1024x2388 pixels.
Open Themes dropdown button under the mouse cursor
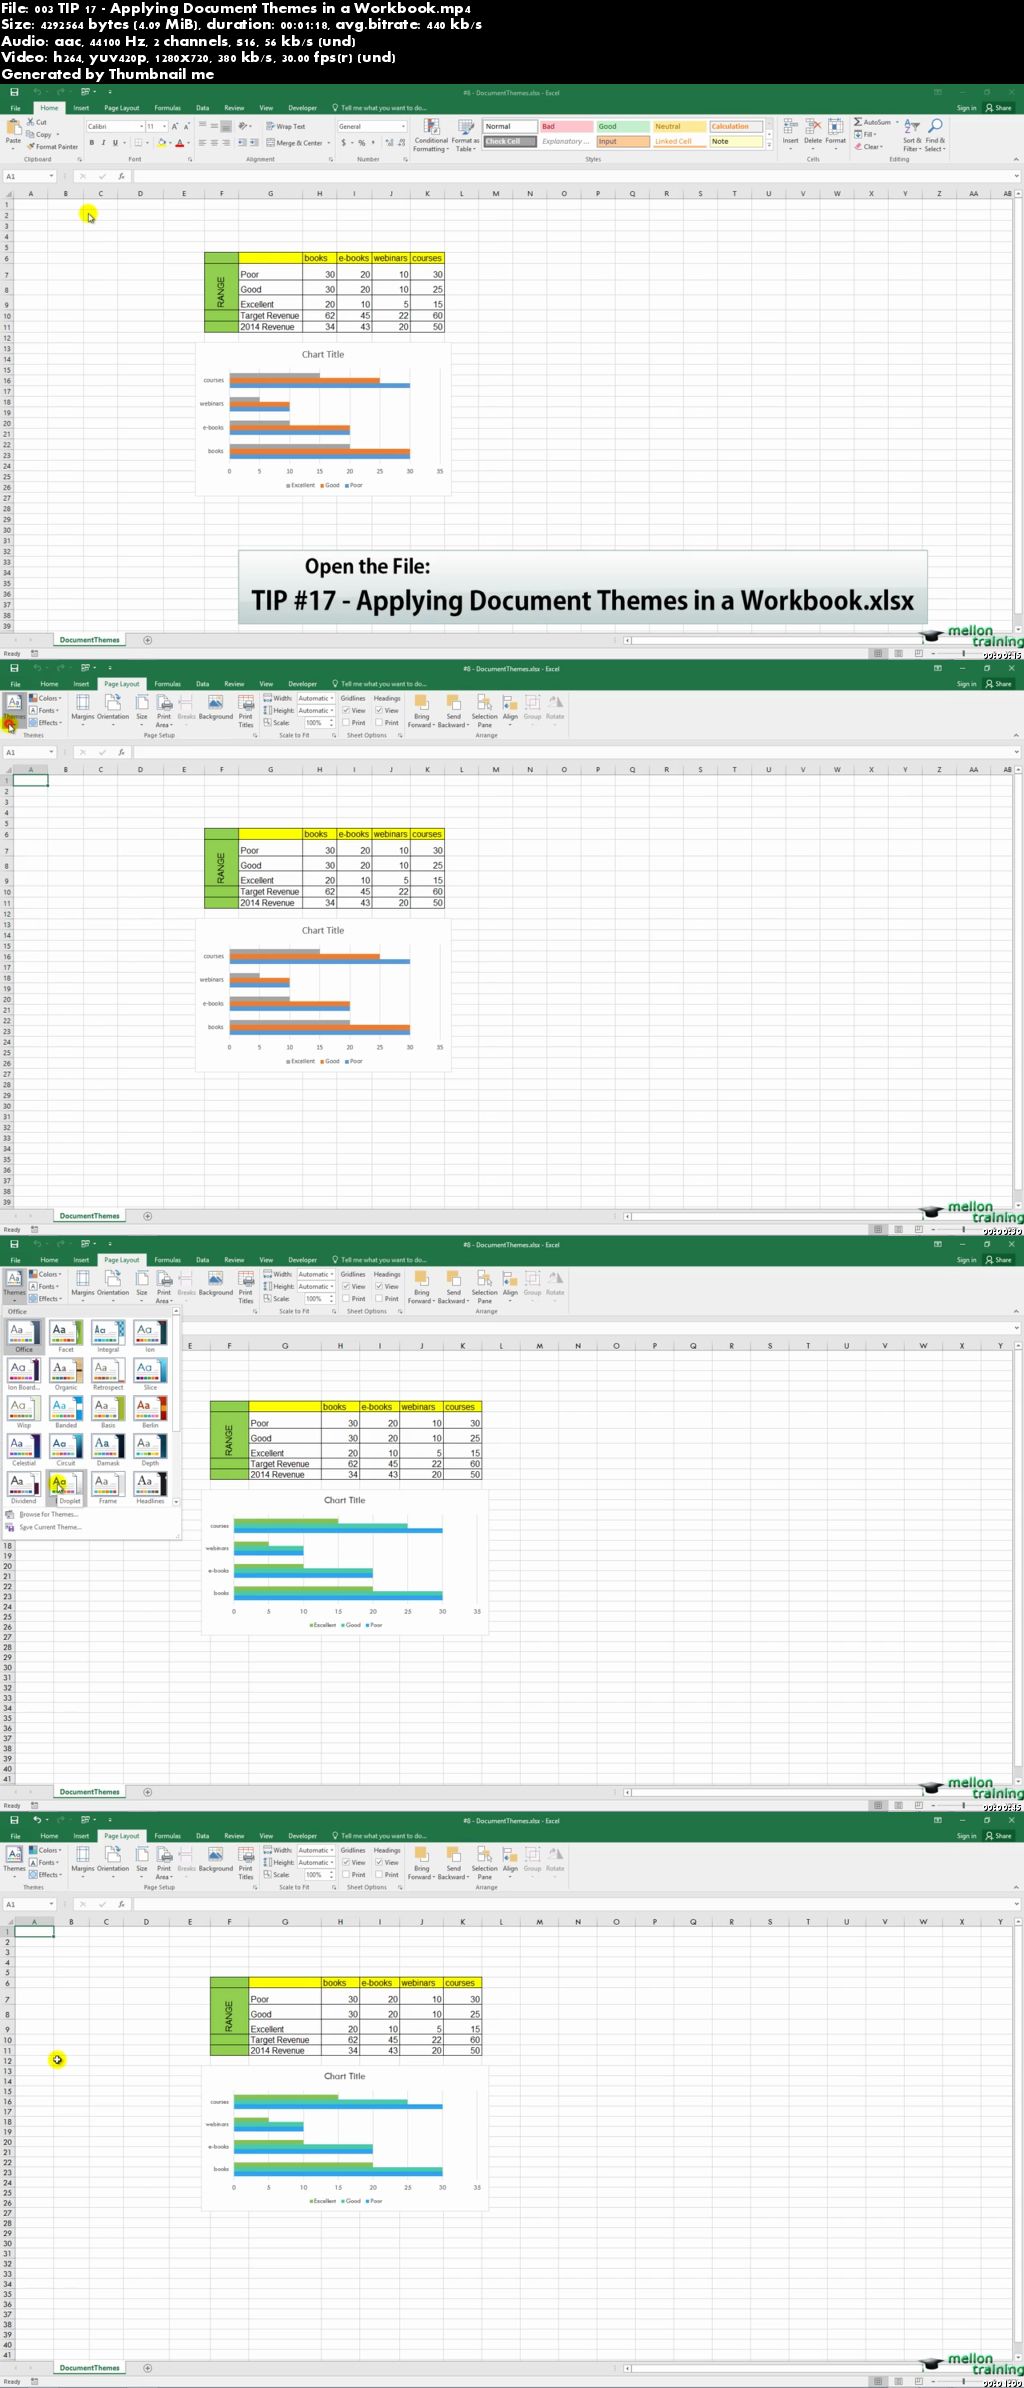(14, 709)
